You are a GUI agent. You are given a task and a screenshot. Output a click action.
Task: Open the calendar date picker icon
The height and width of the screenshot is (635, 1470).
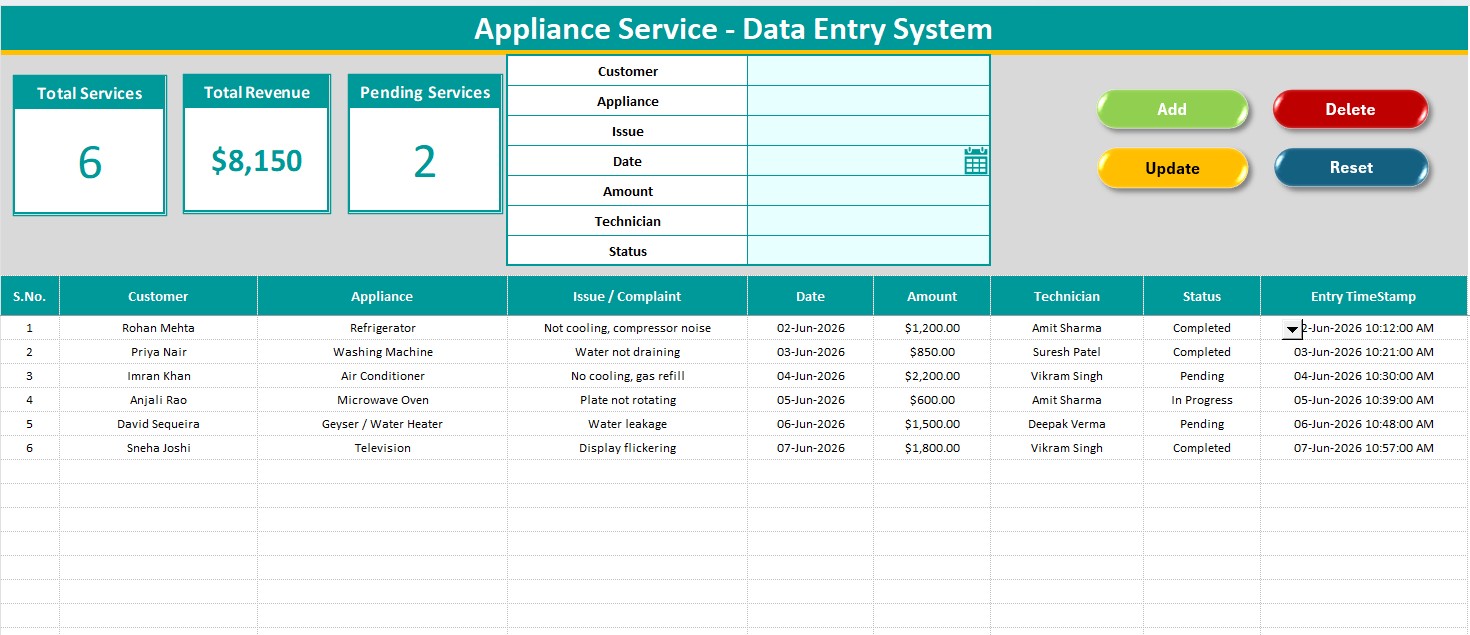[x=976, y=160]
